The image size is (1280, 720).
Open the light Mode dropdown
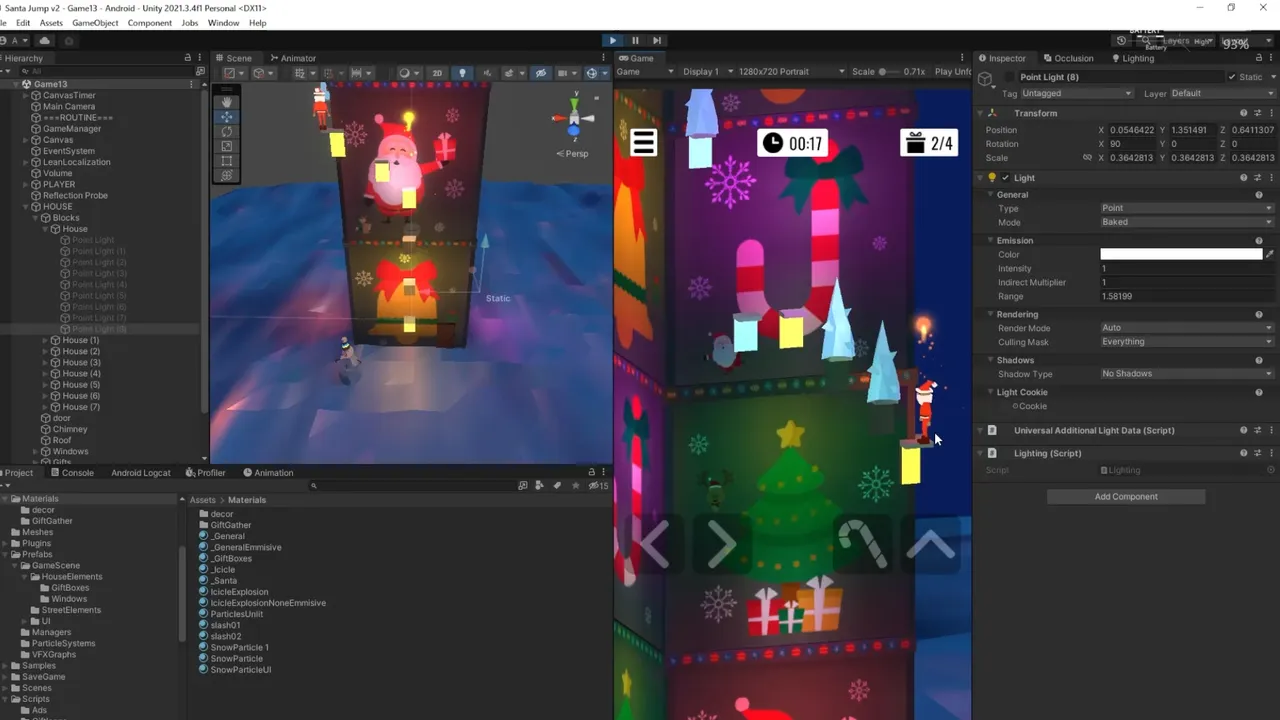coord(1187,222)
